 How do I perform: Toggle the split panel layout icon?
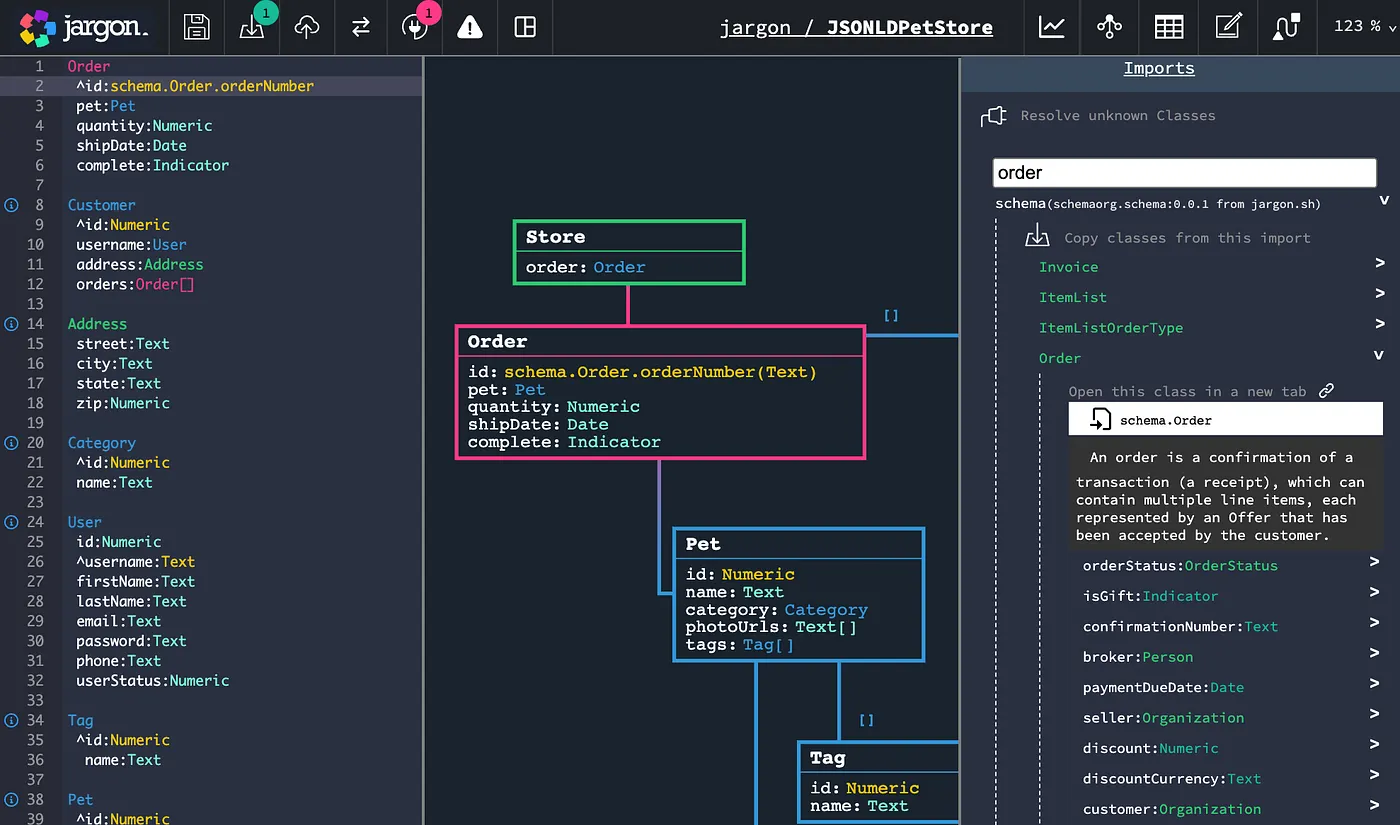tap(525, 27)
